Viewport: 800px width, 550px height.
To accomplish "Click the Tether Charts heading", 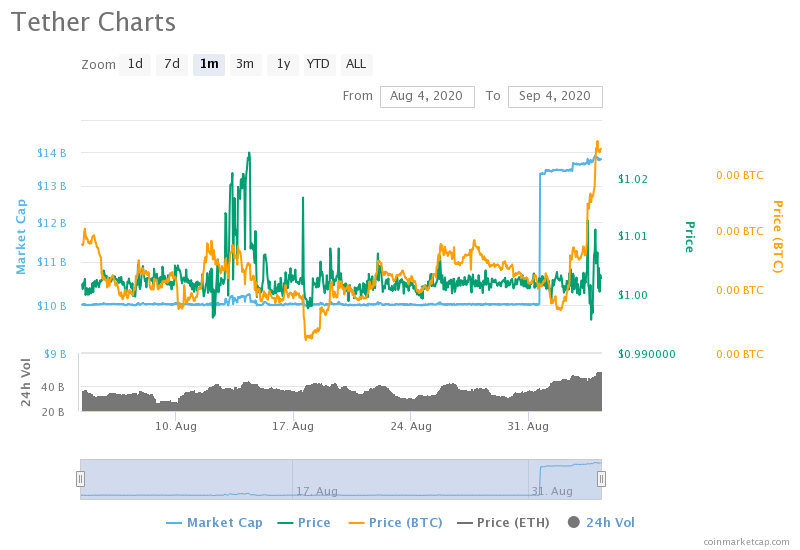I will point(93,22).
